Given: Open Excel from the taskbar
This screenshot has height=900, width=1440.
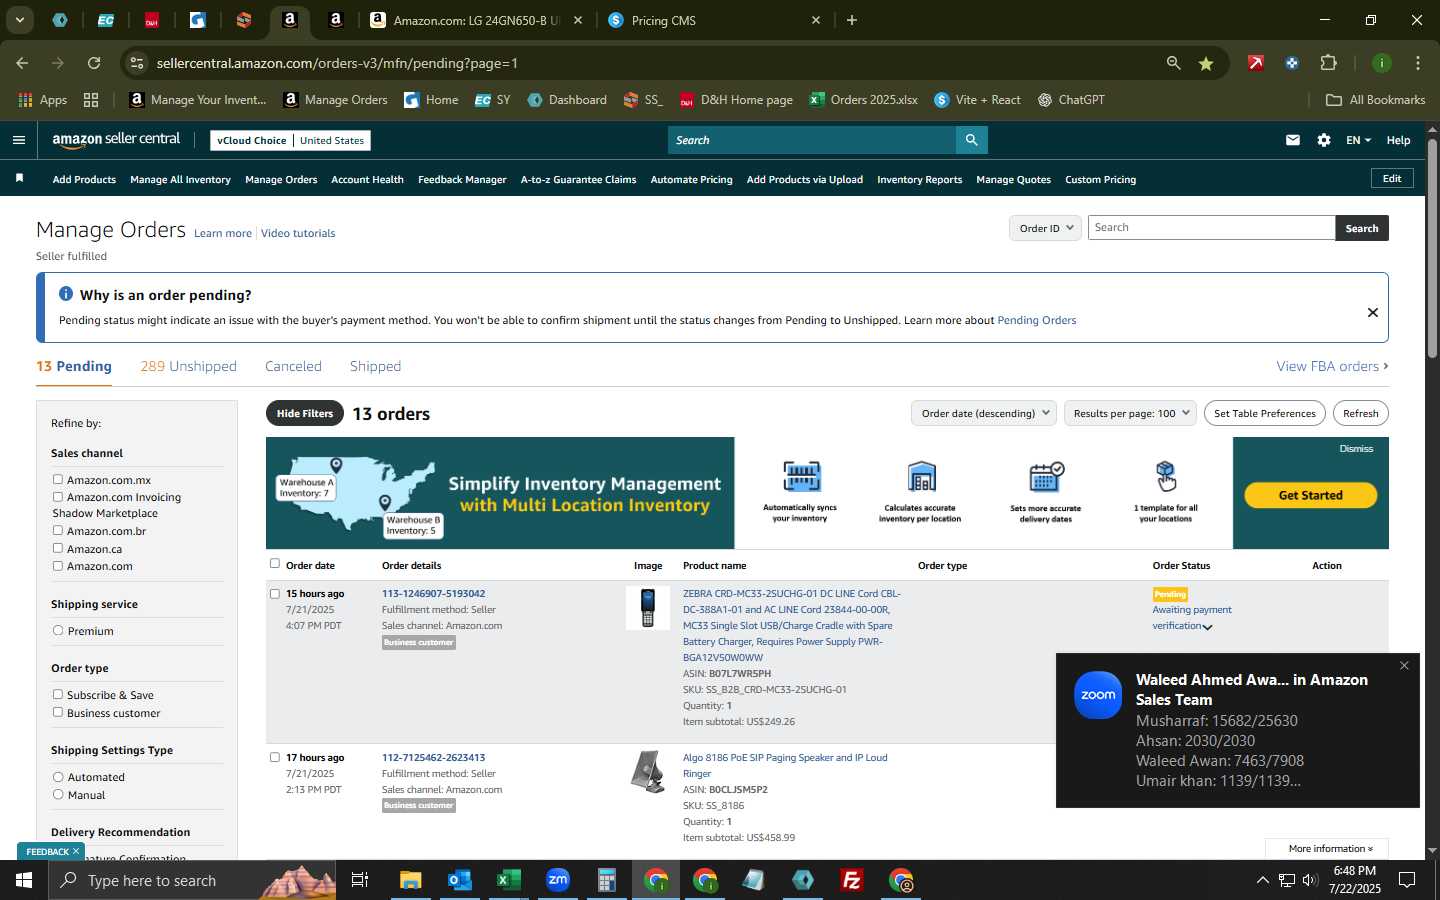Looking at the screenshot, I should point(508,880).
